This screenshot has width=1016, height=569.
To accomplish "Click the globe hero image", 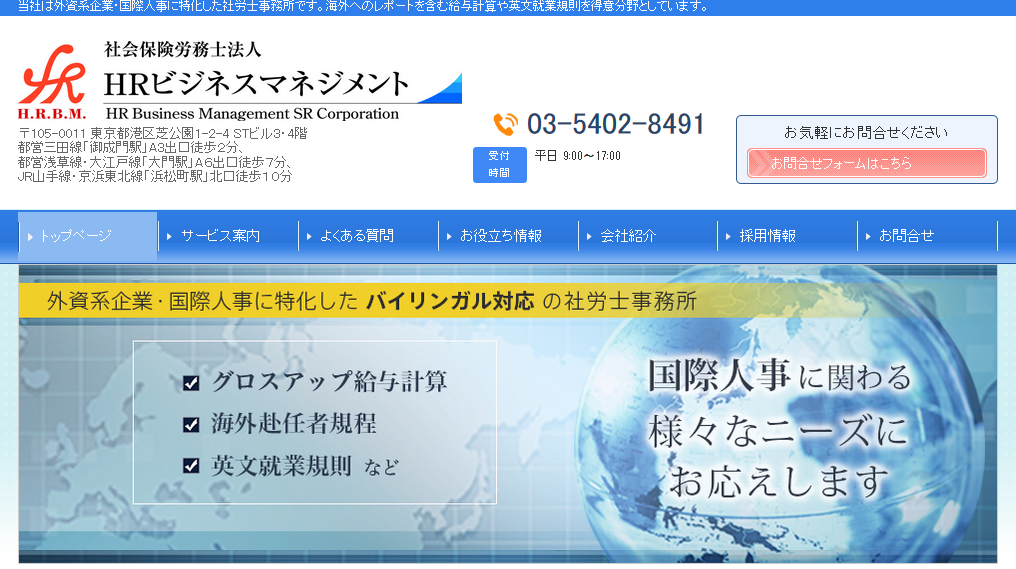I will [x=778, y=415].
